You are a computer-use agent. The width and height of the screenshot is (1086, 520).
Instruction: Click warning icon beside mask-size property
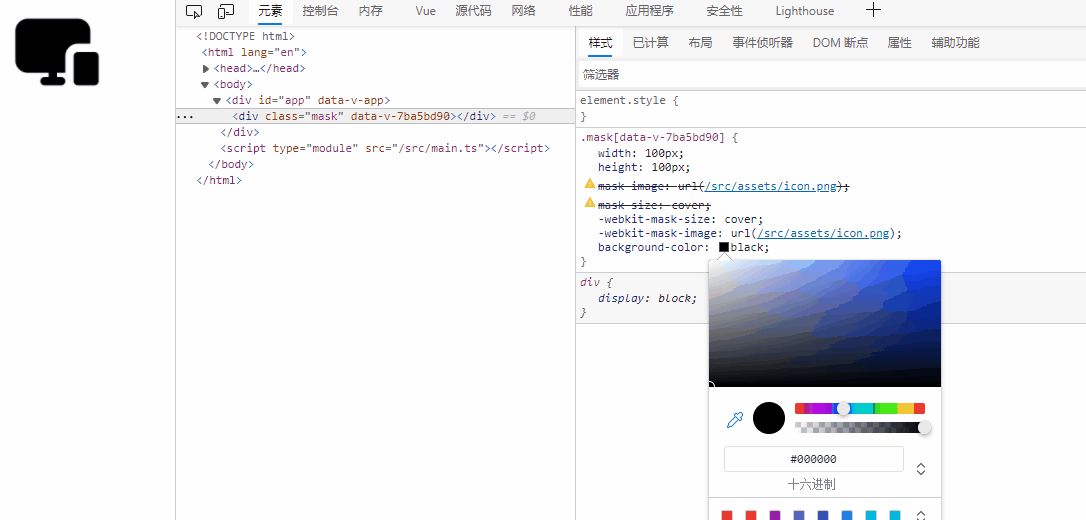pos(589,202)
